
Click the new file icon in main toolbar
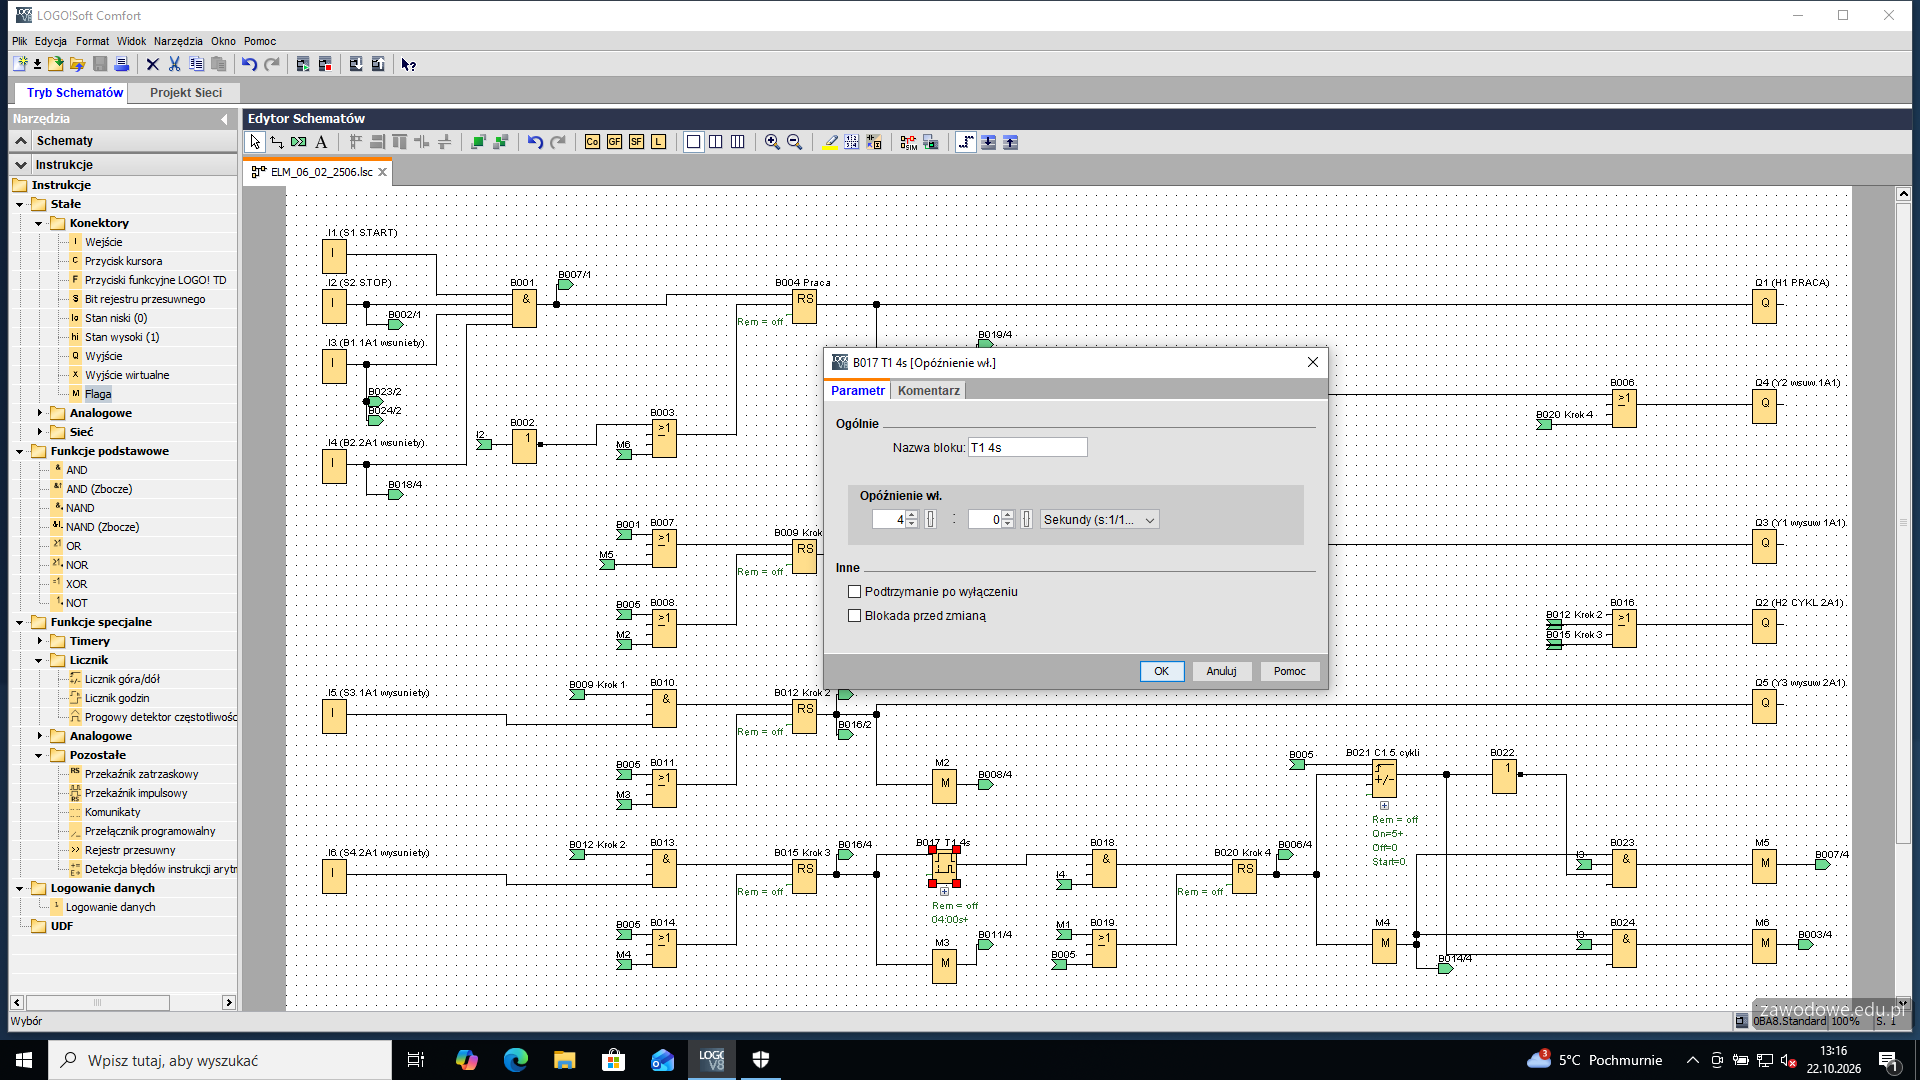coord(19,64)
